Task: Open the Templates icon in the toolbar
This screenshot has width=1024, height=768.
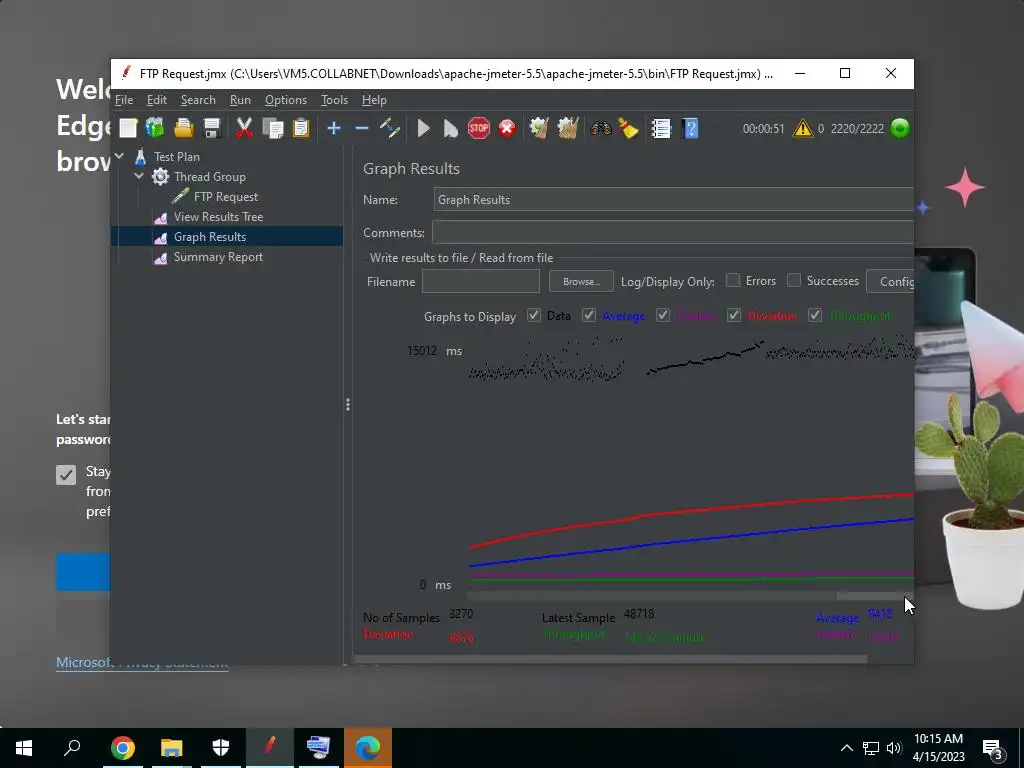Action: [155, 128]
